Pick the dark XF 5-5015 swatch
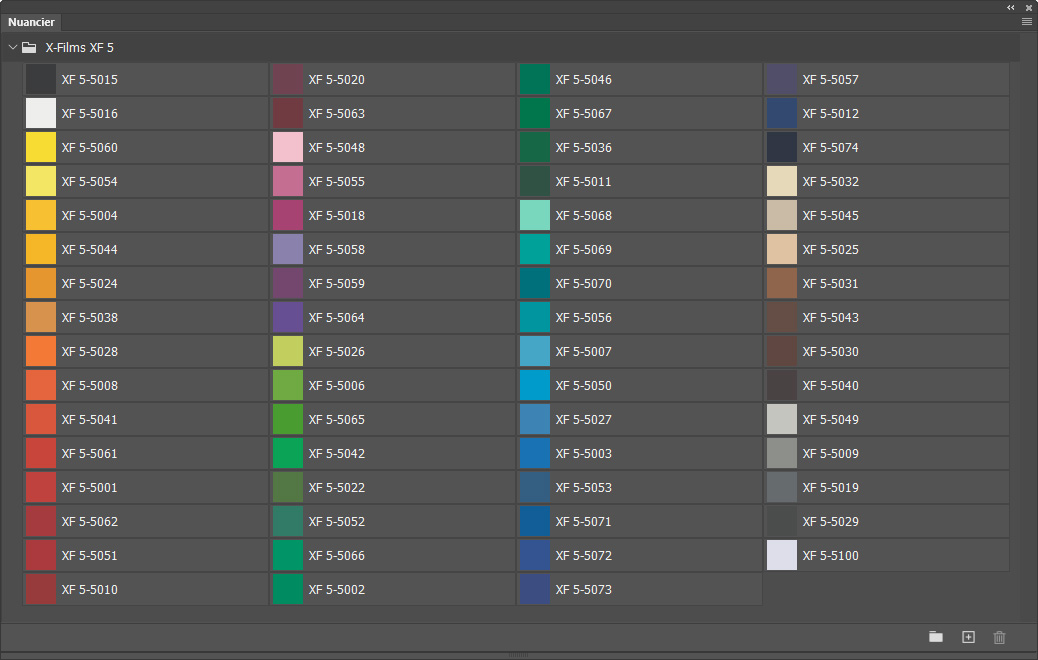 point(41,79)
